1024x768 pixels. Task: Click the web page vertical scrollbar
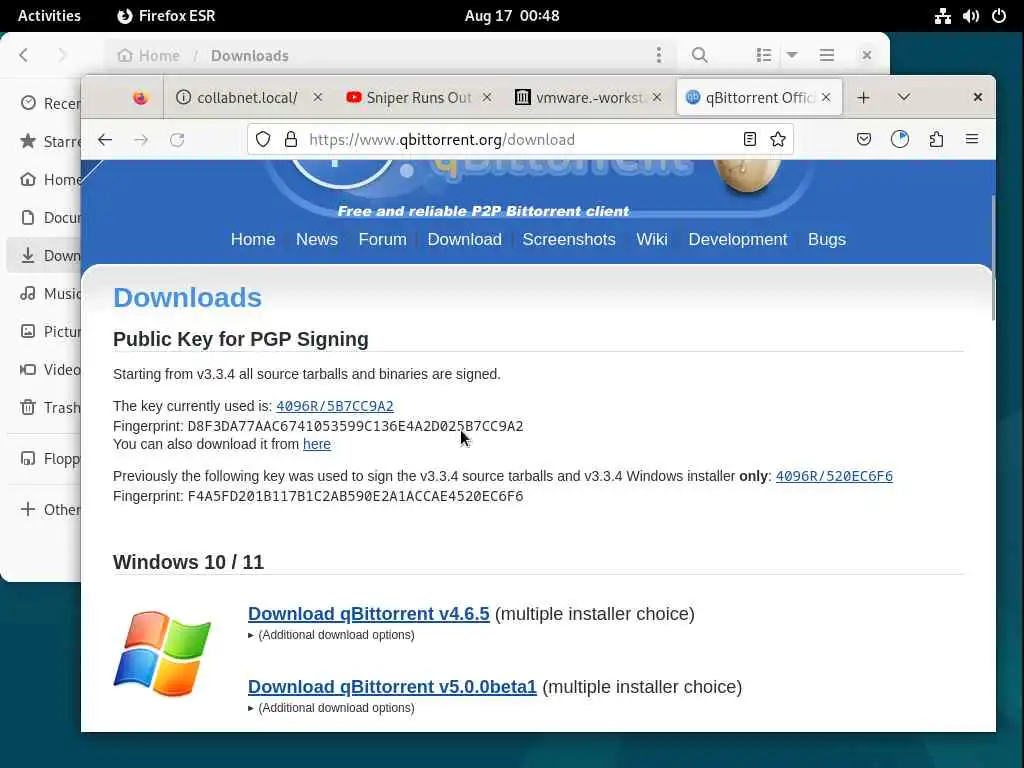pos(993,258)
